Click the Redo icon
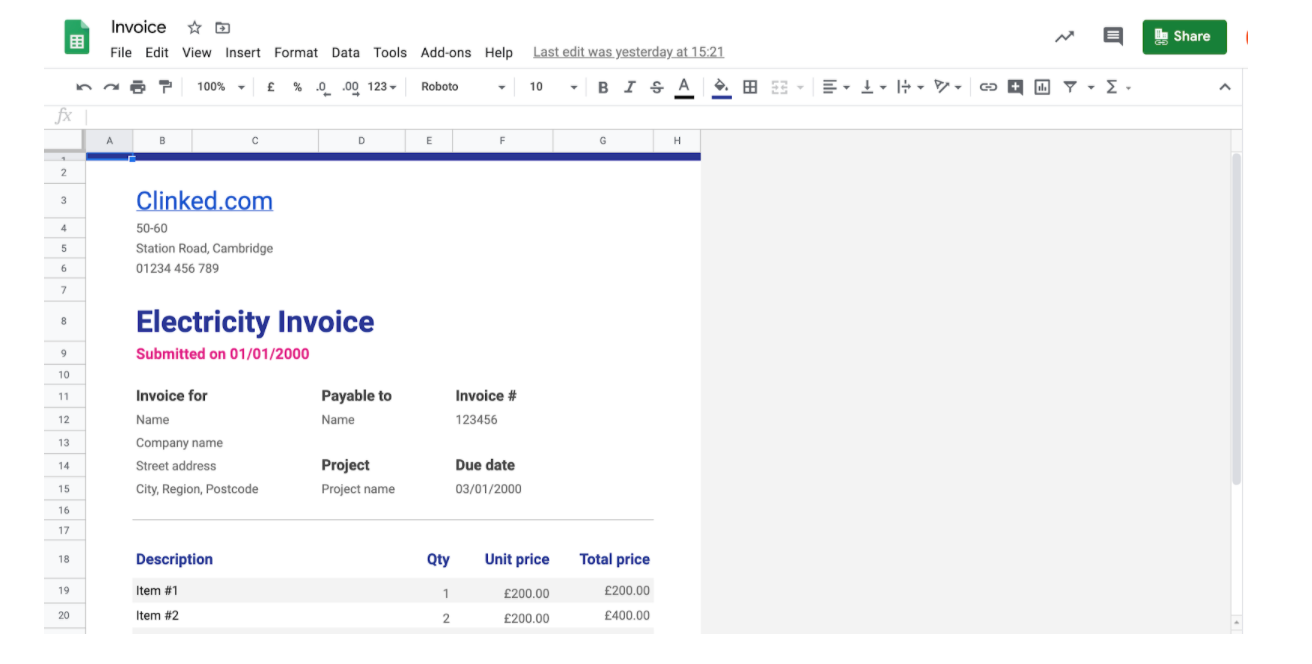Viewport: 1312px width, 664px height. pyautogui.click(x=111, y=87)
